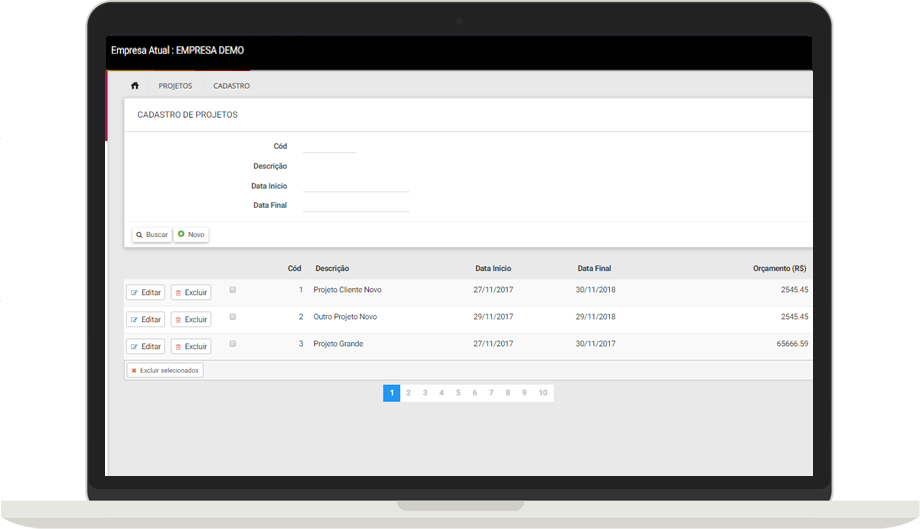Click the CADASTRO DE PROJETOS panel title

pos(187,114)
